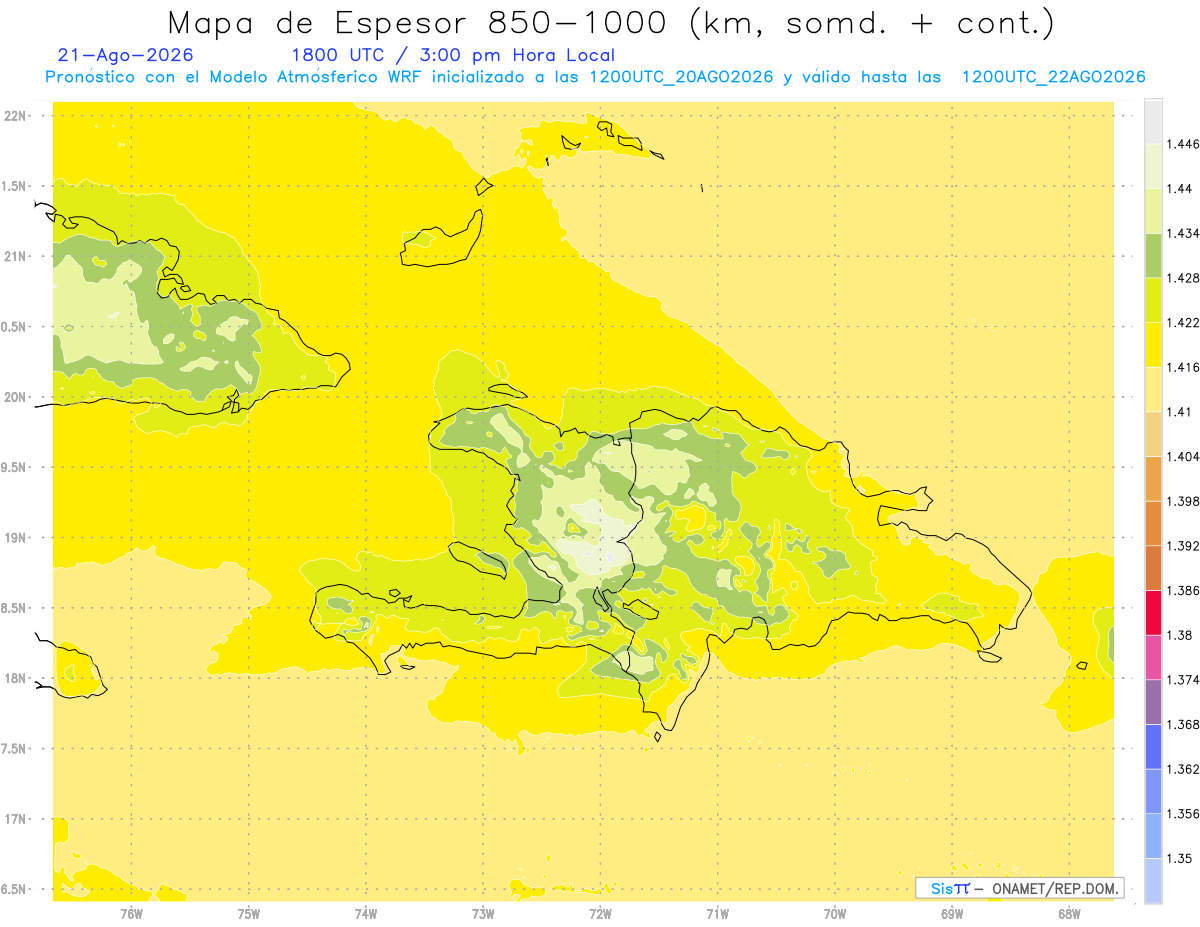Select the '73W' longitude label
The width and height of the screenshot is (1200, 927).
point(483,914)
